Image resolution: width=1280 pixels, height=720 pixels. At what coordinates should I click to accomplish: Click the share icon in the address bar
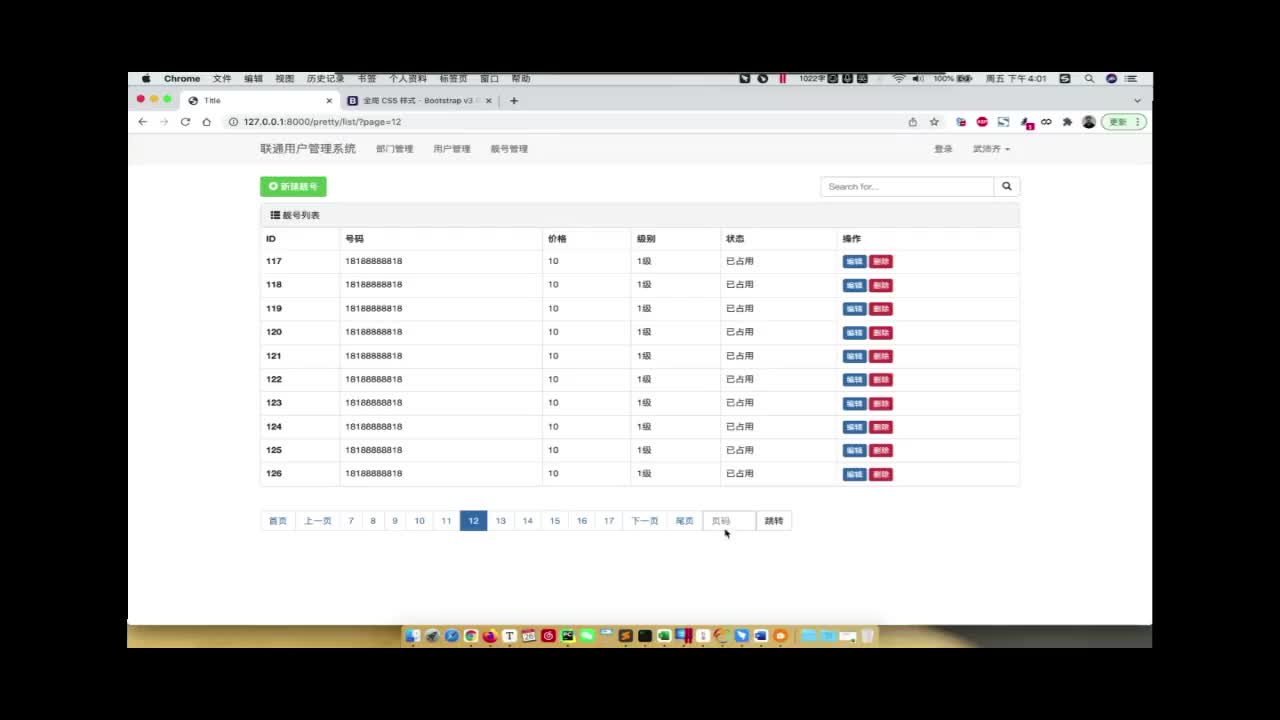point(912,122)
